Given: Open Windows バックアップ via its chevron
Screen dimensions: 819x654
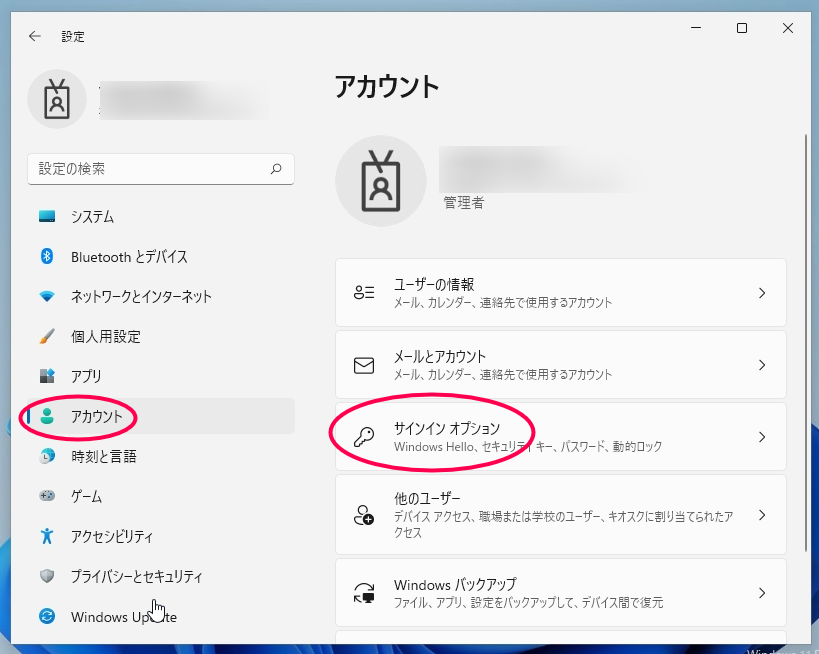Looking at the screenshot, I should click(762, 593).
